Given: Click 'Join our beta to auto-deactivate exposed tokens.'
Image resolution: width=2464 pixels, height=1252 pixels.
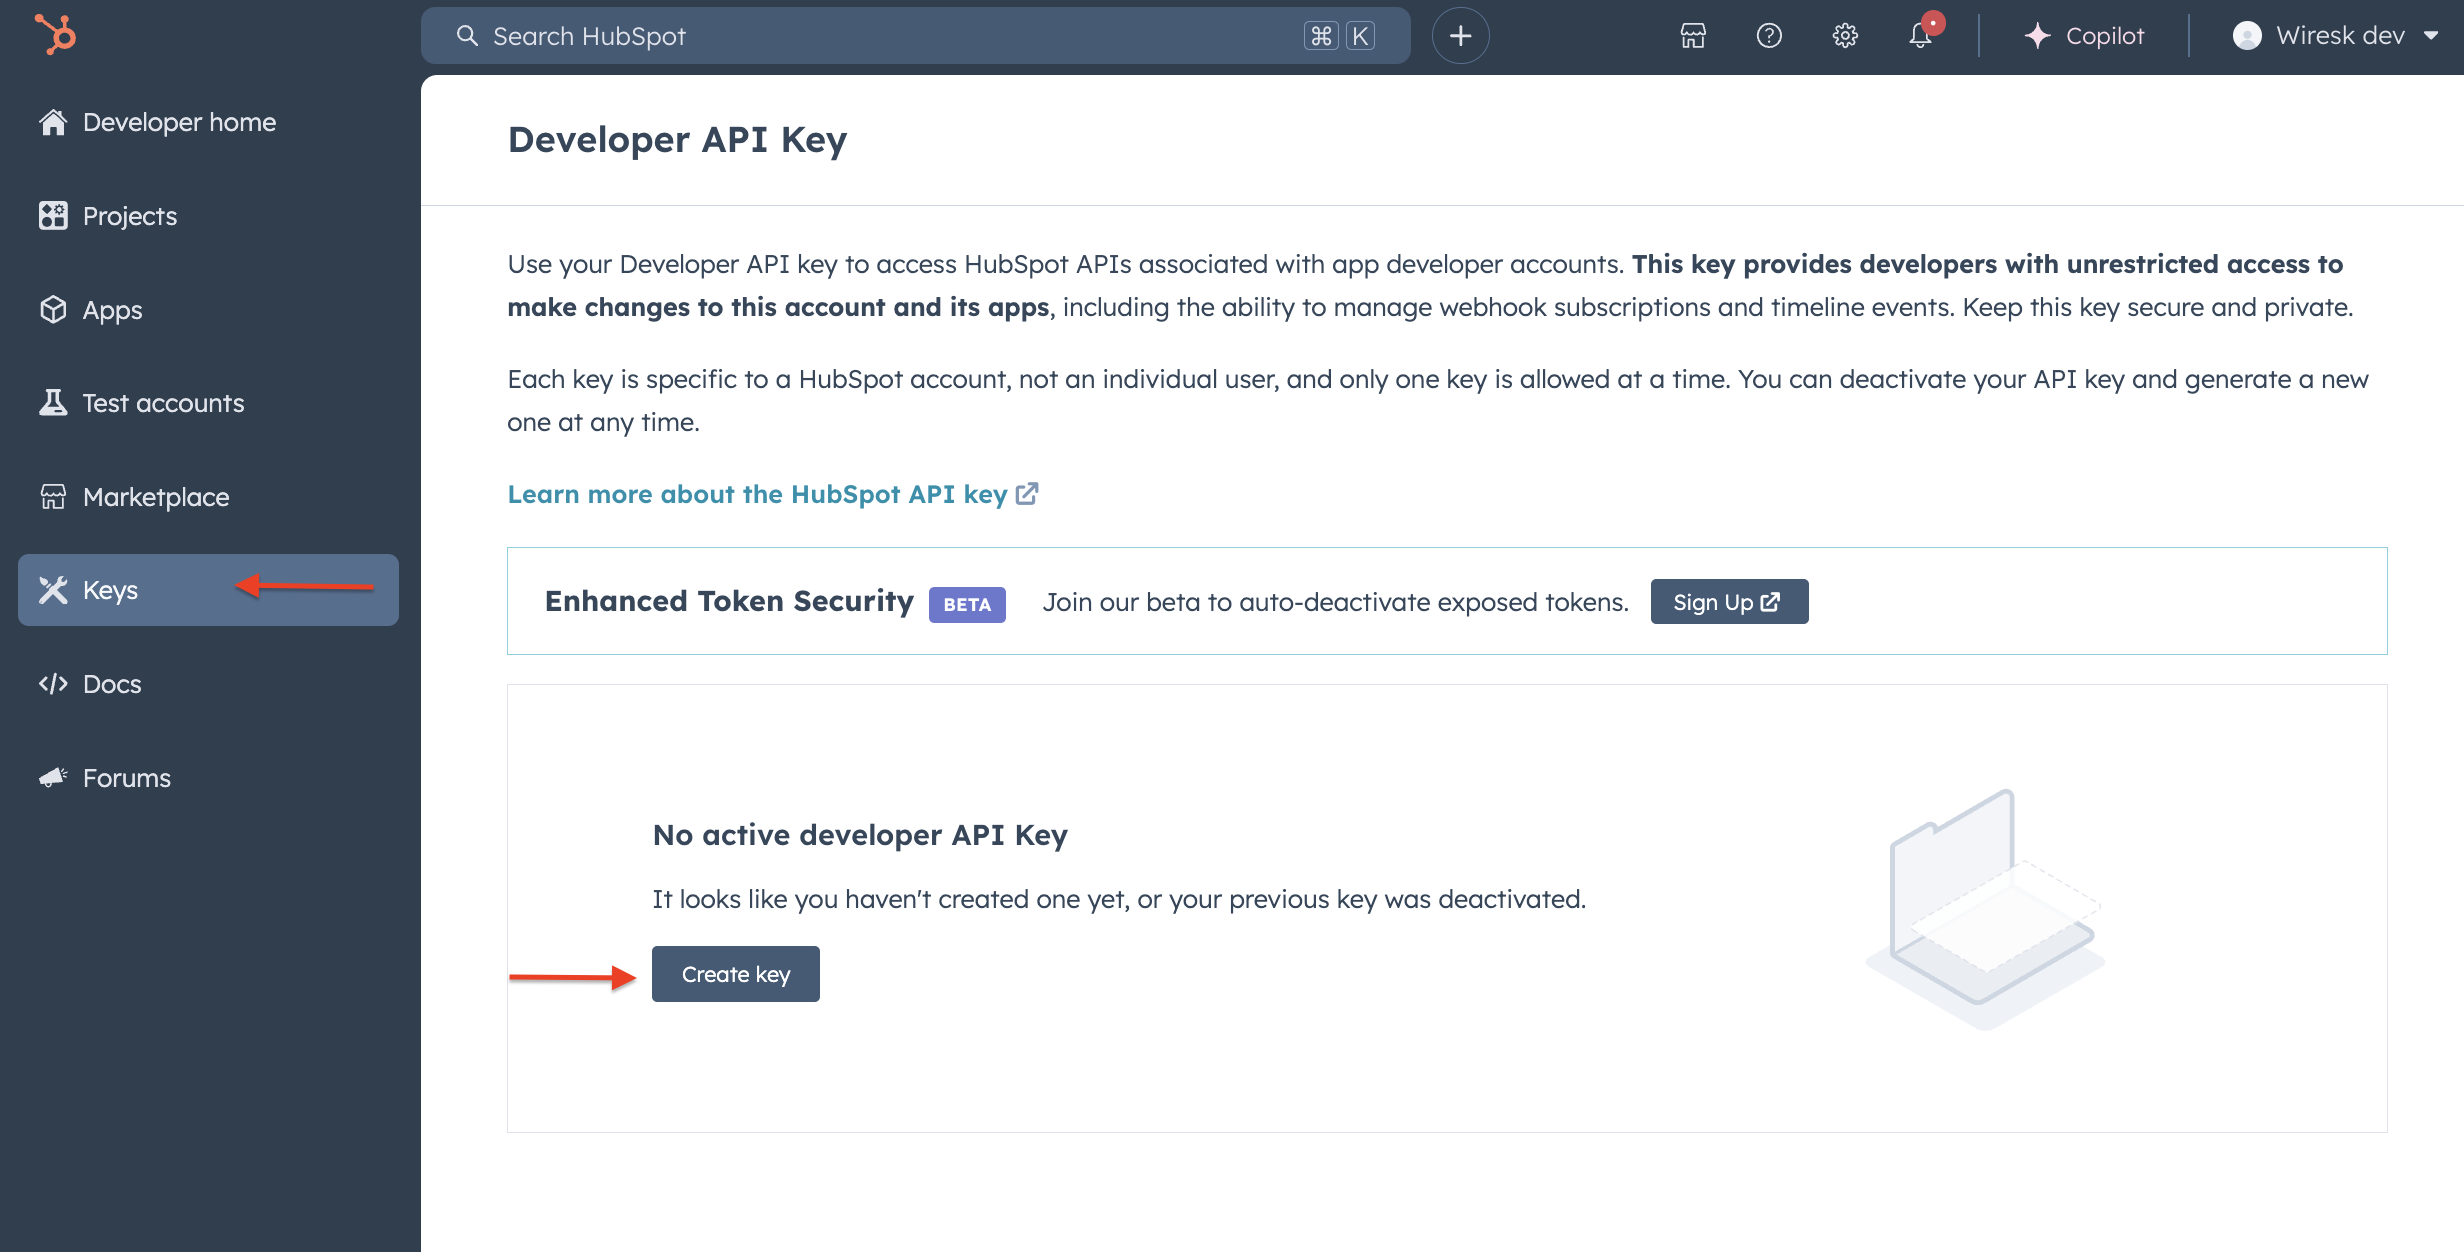Looking at the screenshot, I should pyautogui.click(x=1336, y=602).
